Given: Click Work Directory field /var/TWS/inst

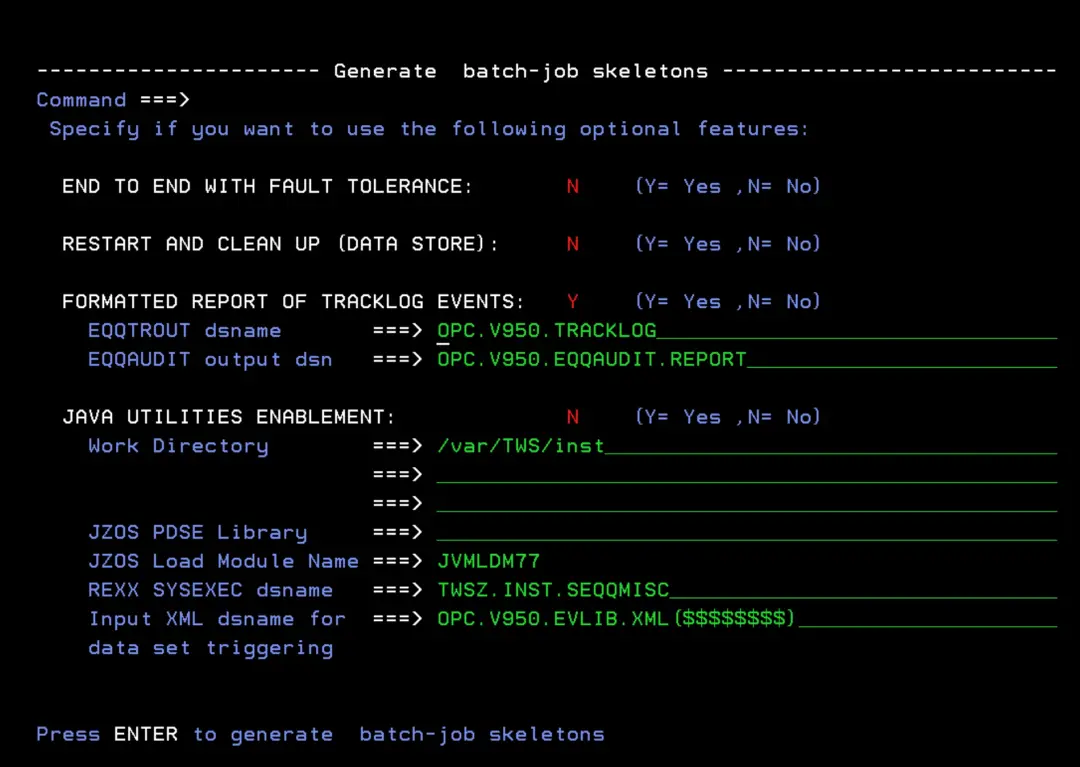Looking at the screenshot, I should (747, 446).
